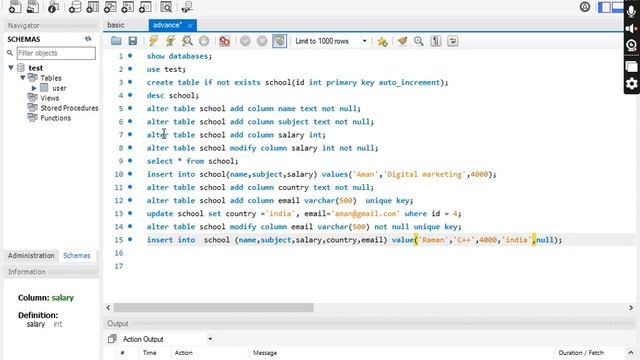Click the horizontal scrollbar thumb in editor
The height and width of the screenshot is (360, 640).
click(213, 307)
